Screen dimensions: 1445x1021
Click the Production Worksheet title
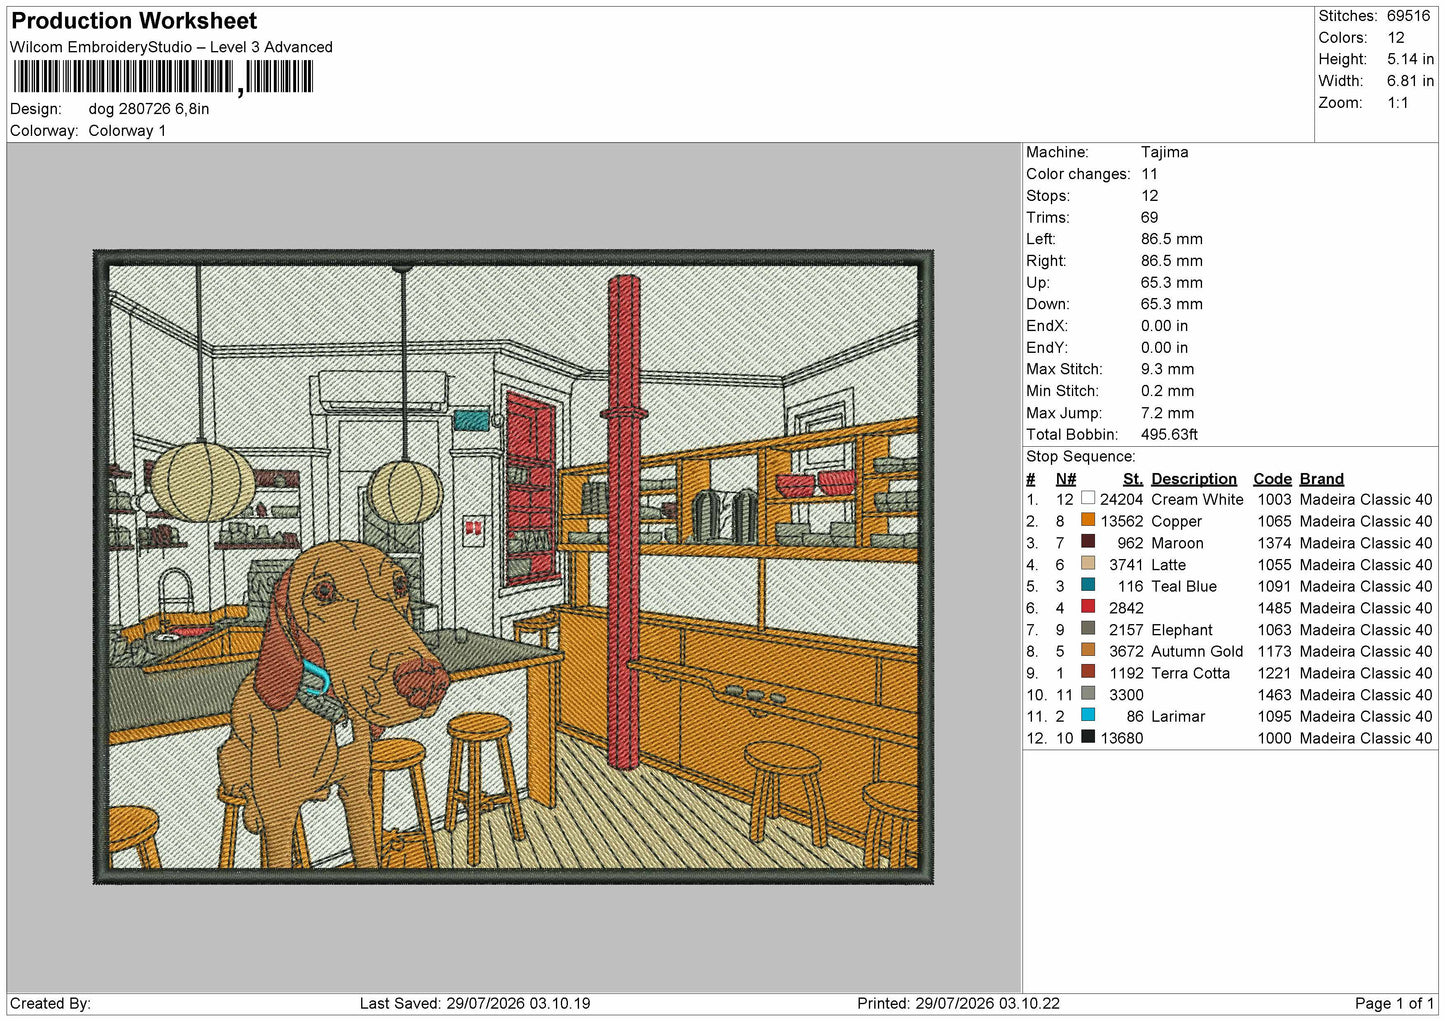coord(134,21)
